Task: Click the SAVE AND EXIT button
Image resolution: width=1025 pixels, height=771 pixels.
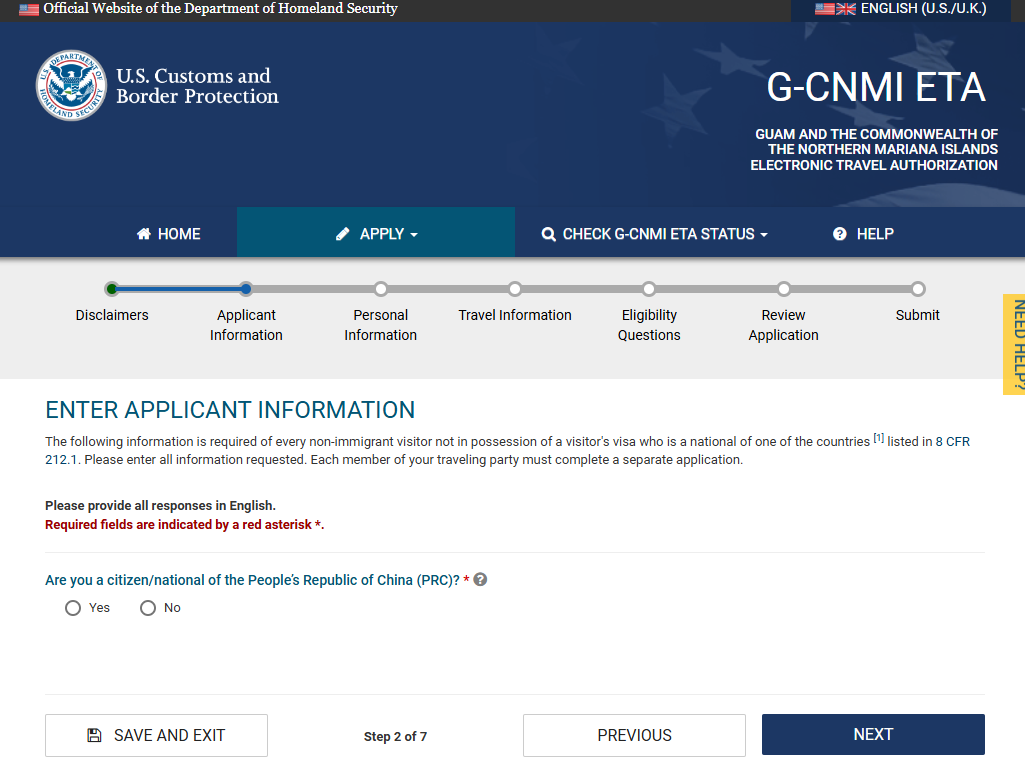Action: coord(156,736)
